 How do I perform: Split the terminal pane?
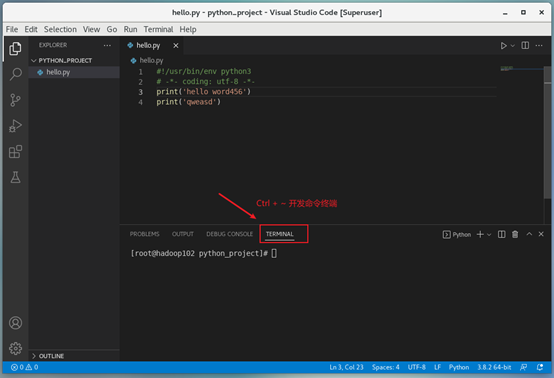point(501,234)
